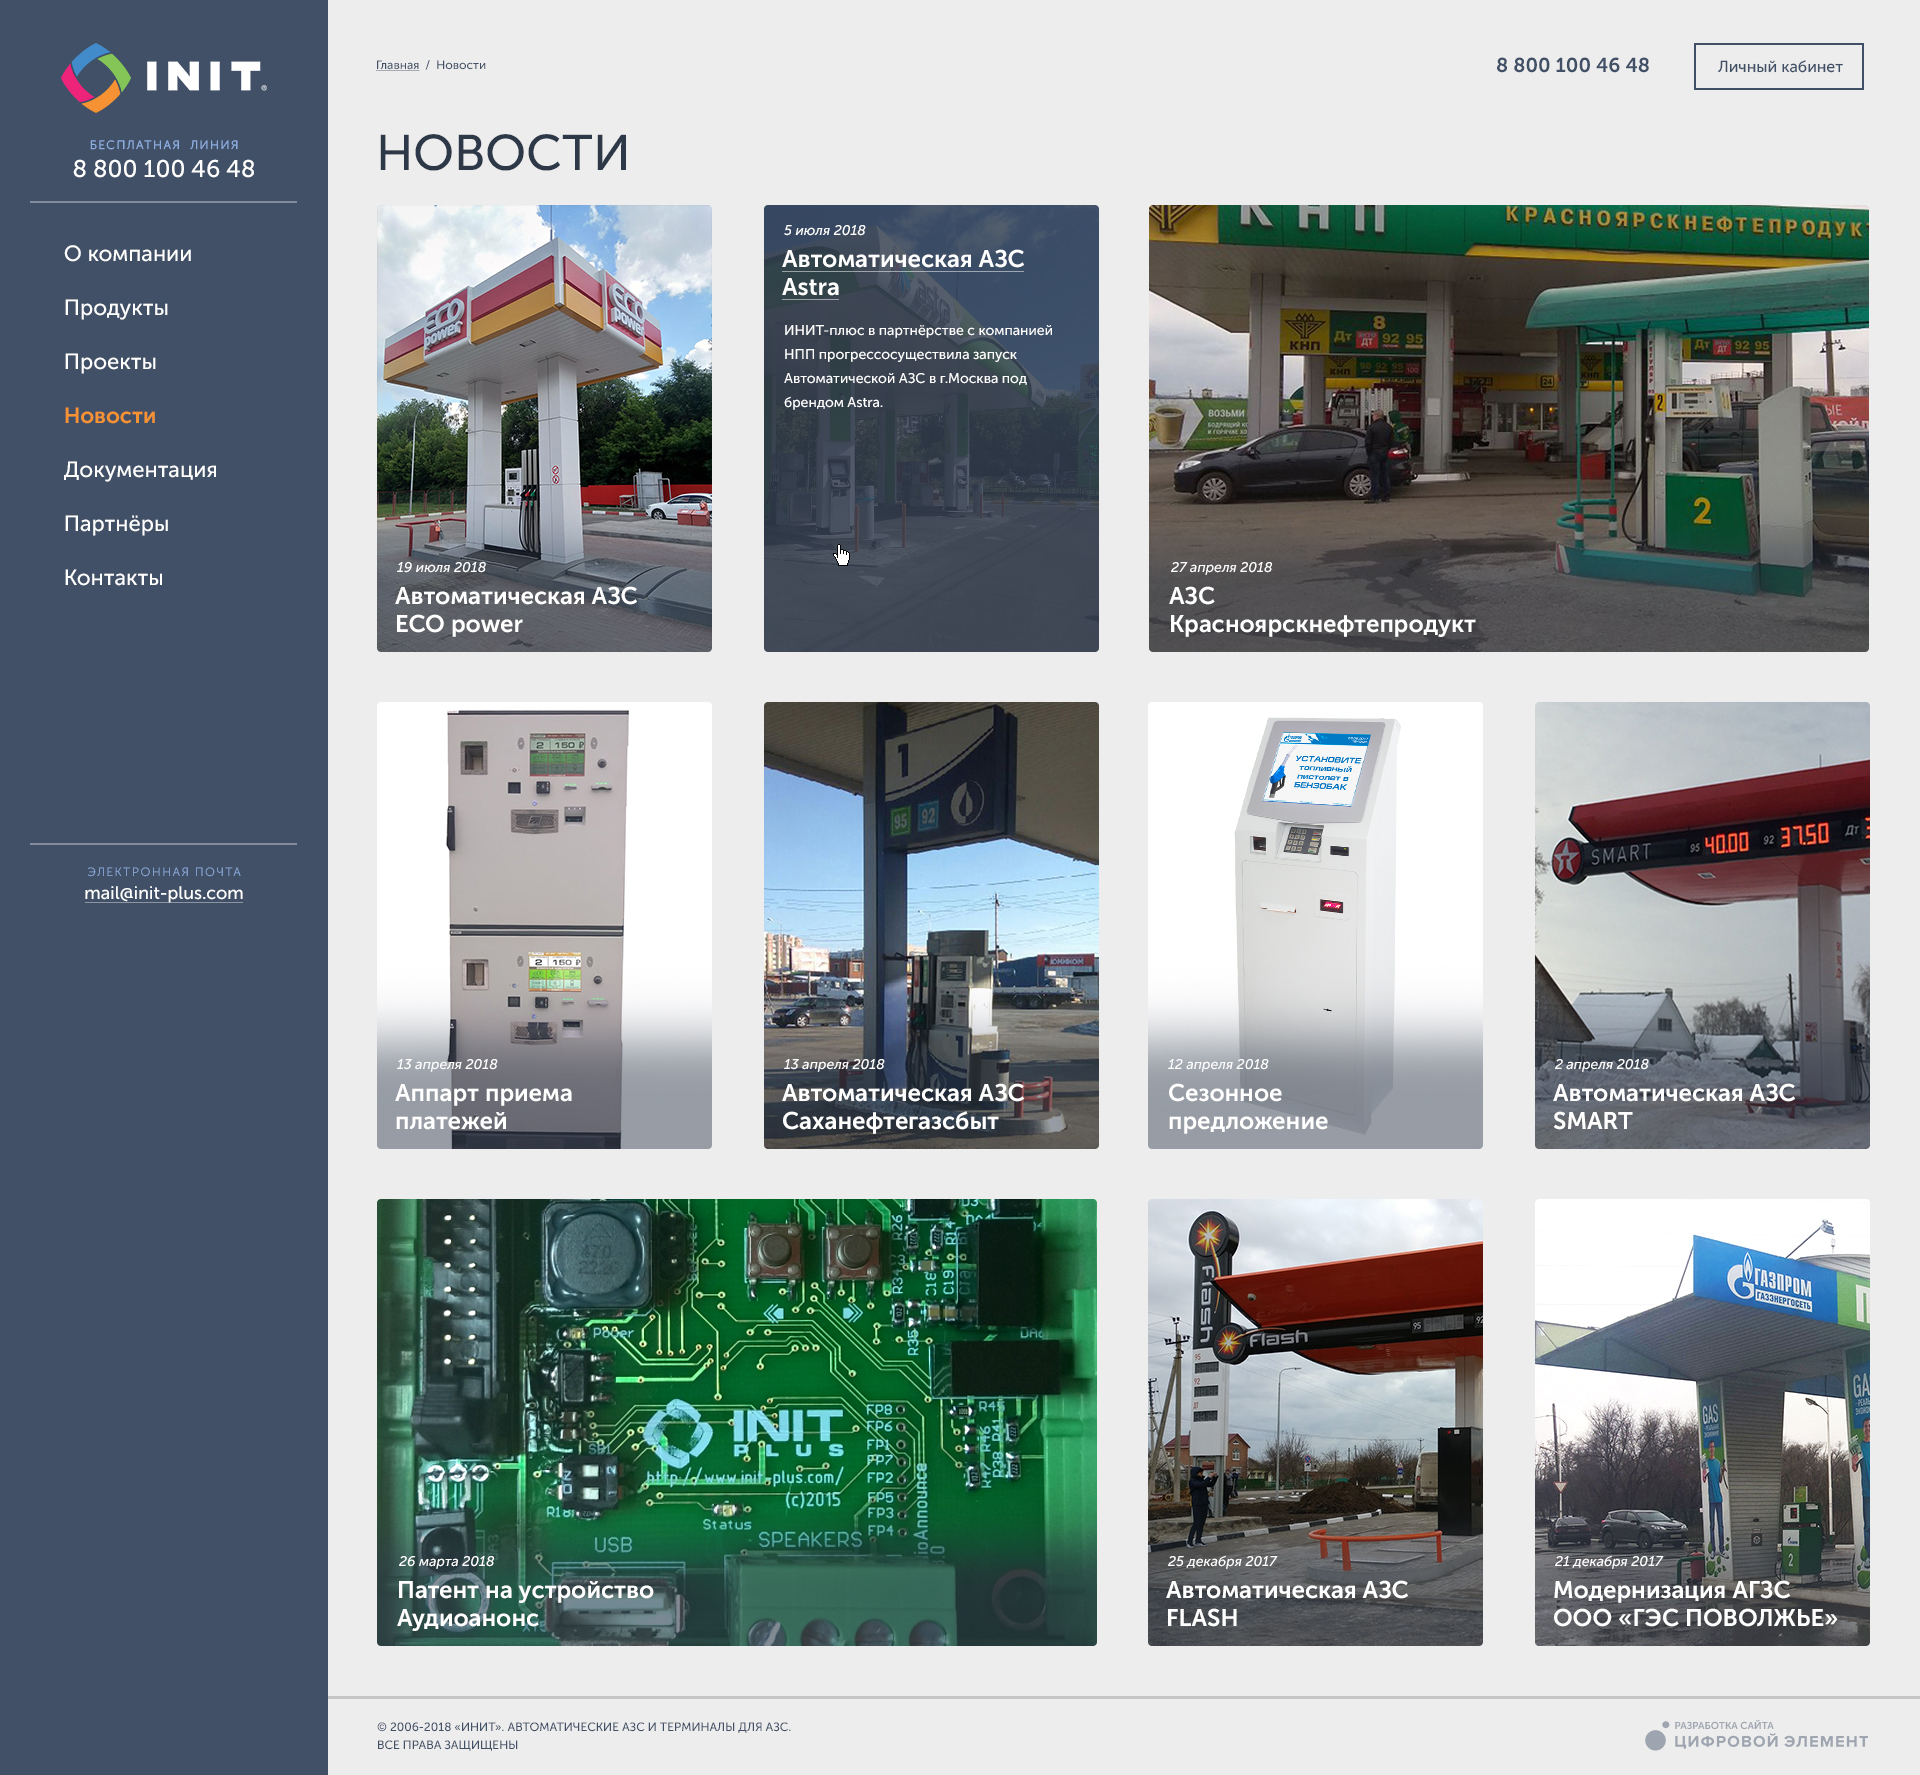Open the О компании menu item
This screenshot has height=1775, width=1920.
128,254
